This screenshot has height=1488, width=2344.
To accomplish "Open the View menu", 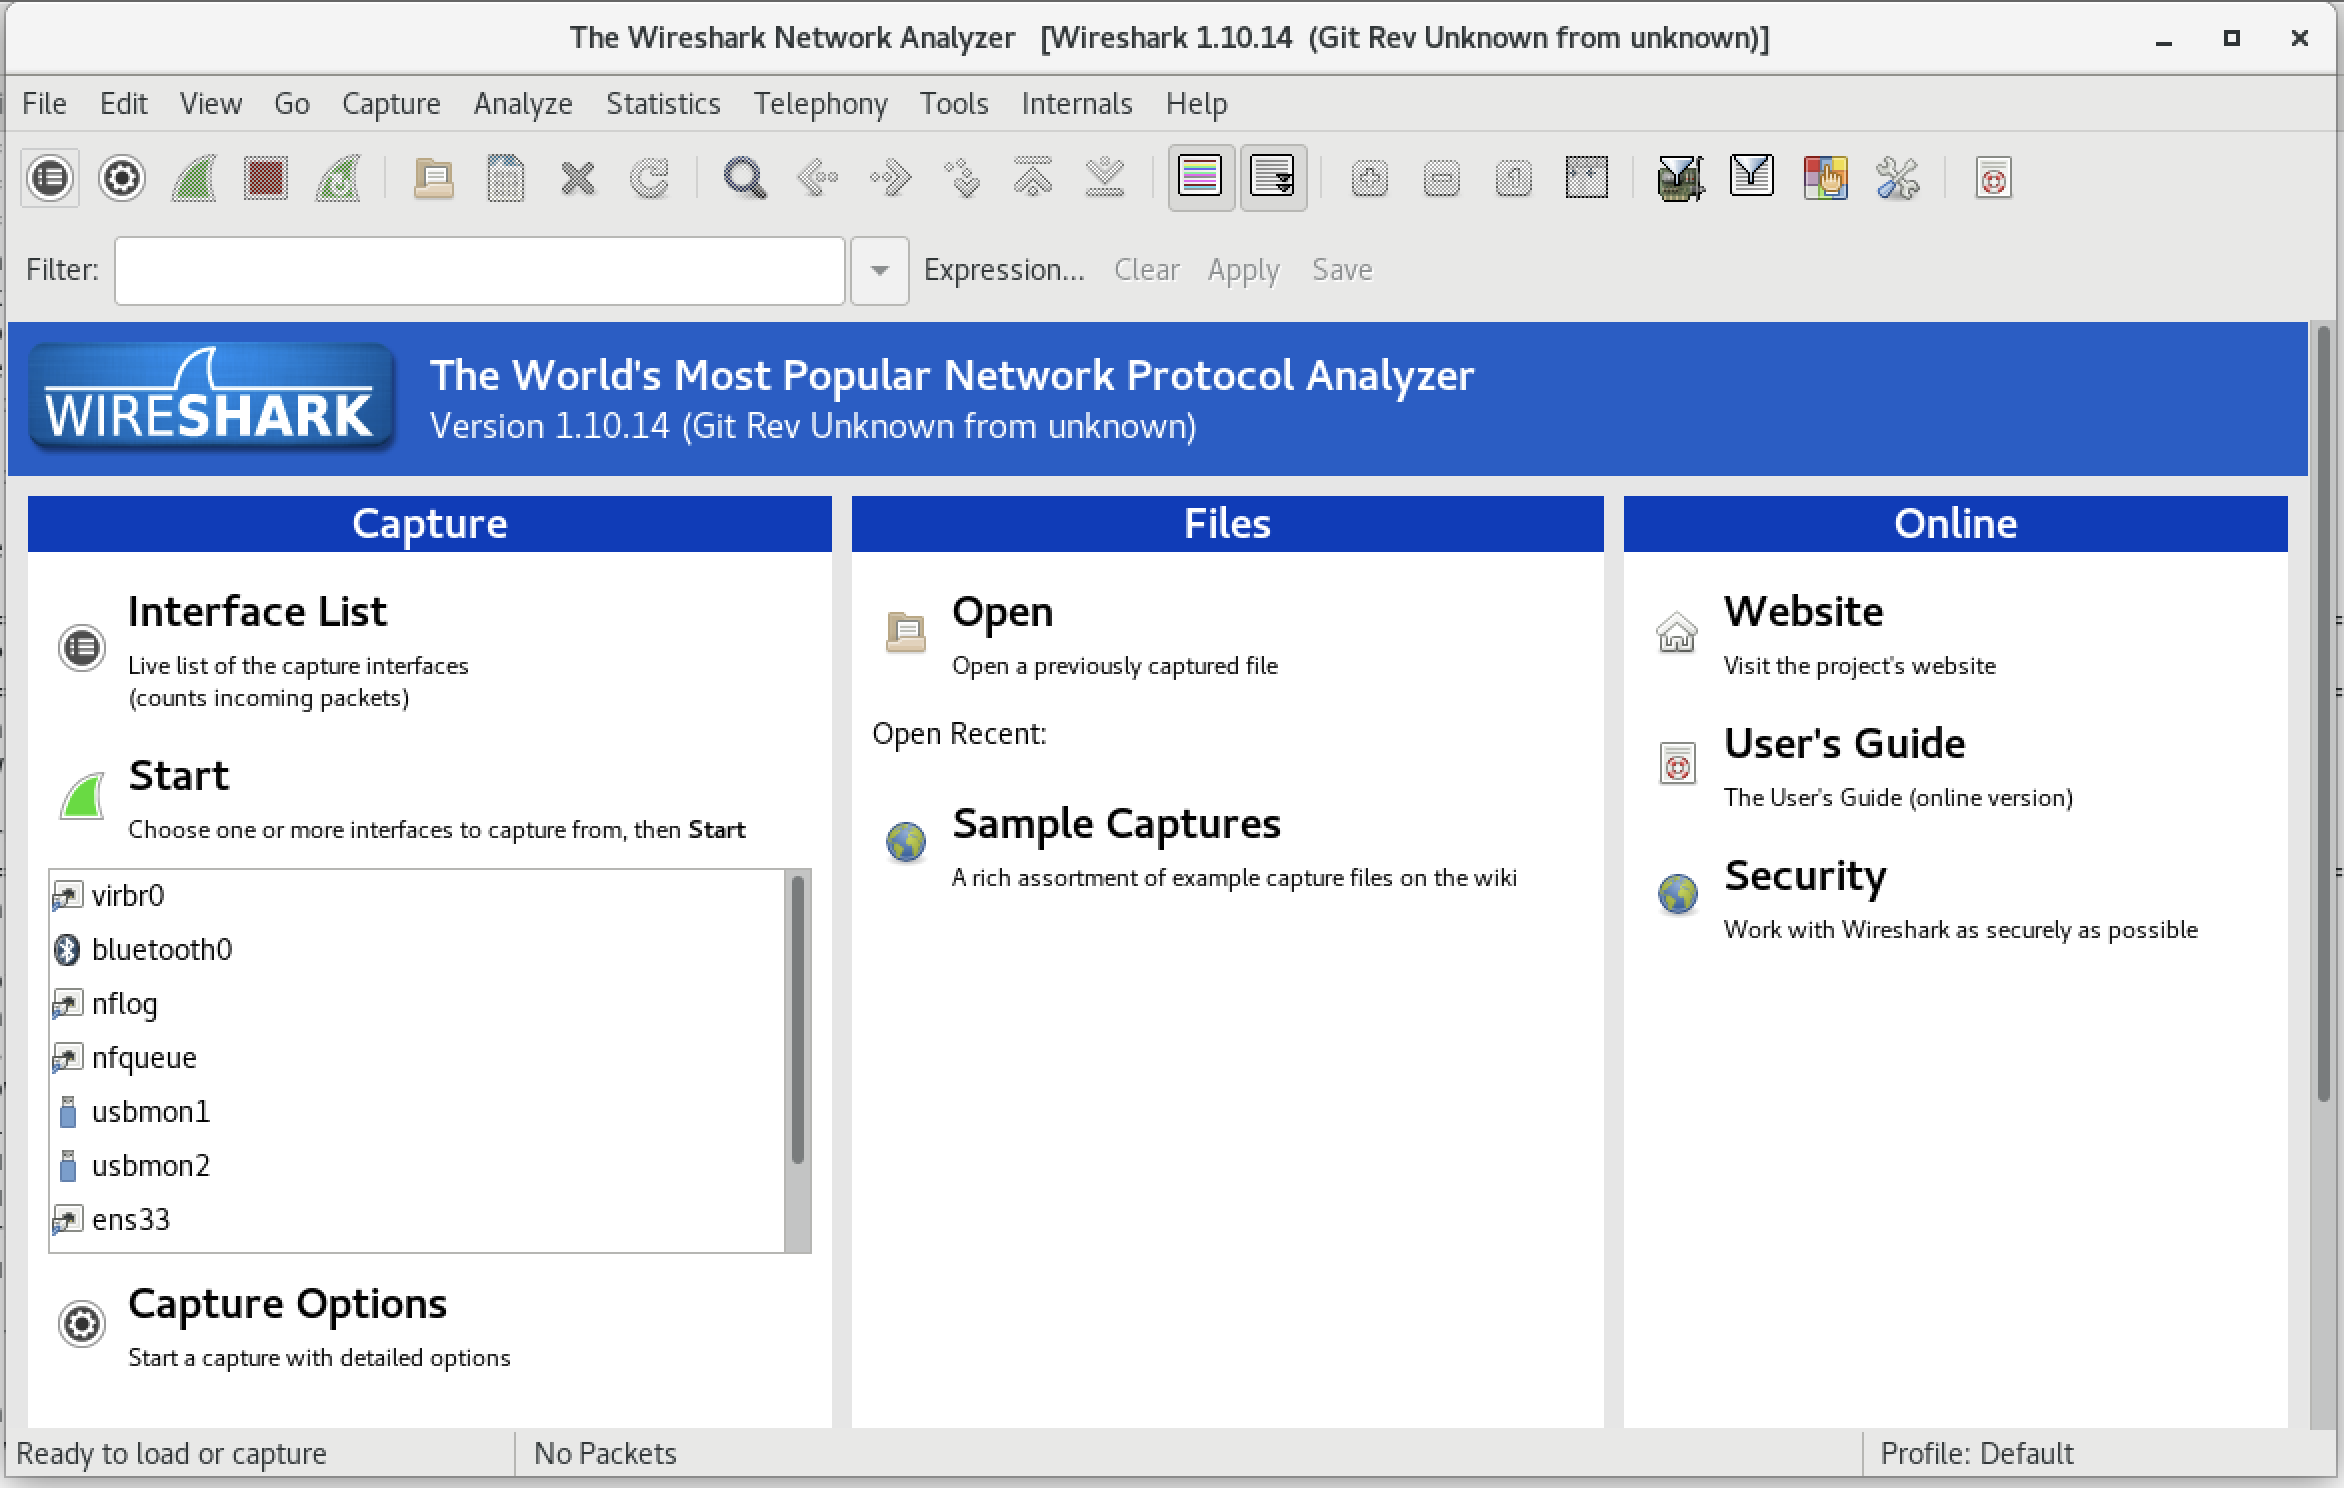I will point(211,104).
